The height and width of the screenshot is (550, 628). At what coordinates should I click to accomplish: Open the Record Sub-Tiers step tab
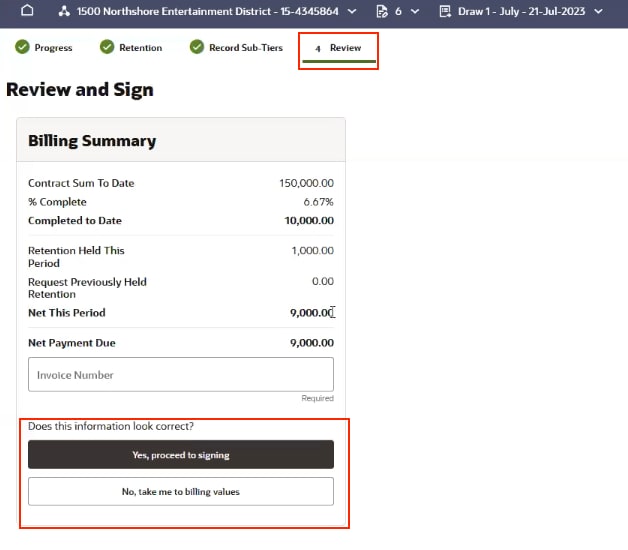click(245, 48)
